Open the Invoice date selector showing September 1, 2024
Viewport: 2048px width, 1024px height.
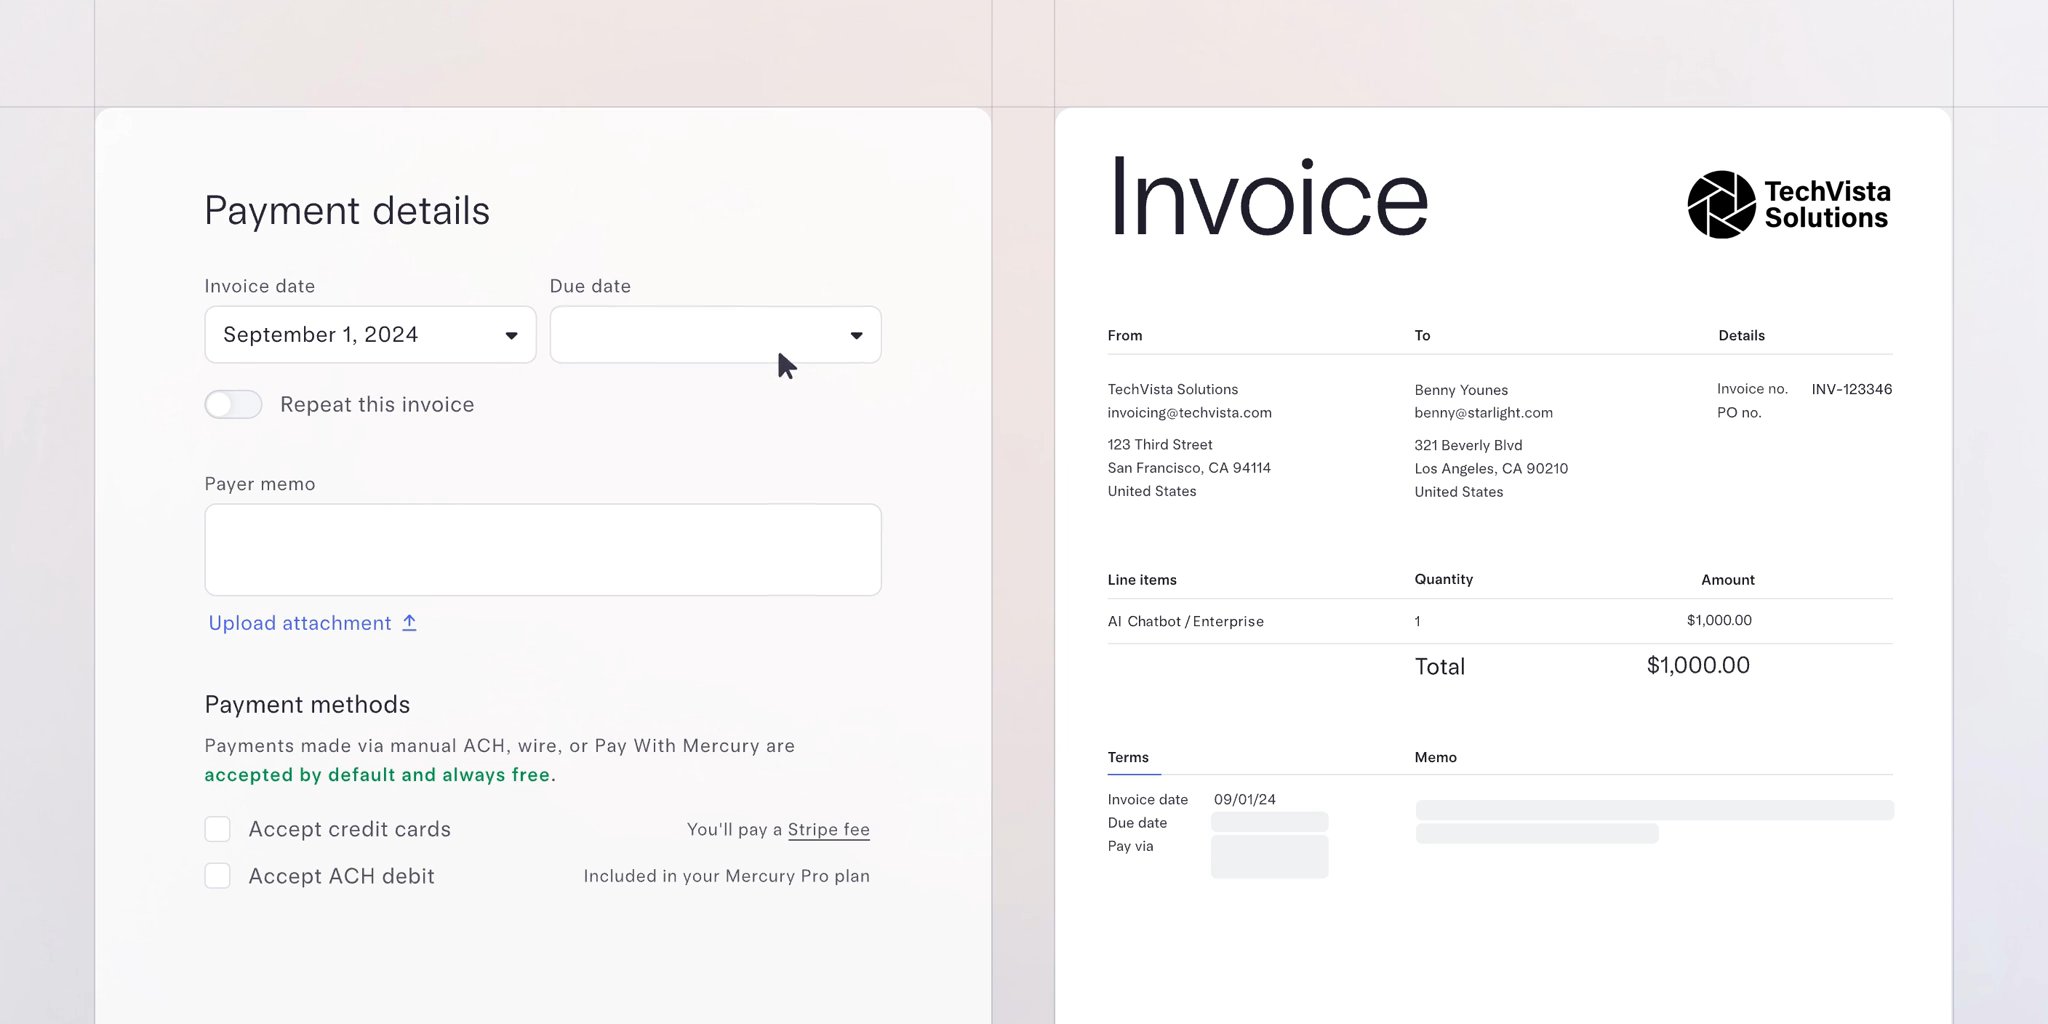pyautogui.click(x=370, y=334)
